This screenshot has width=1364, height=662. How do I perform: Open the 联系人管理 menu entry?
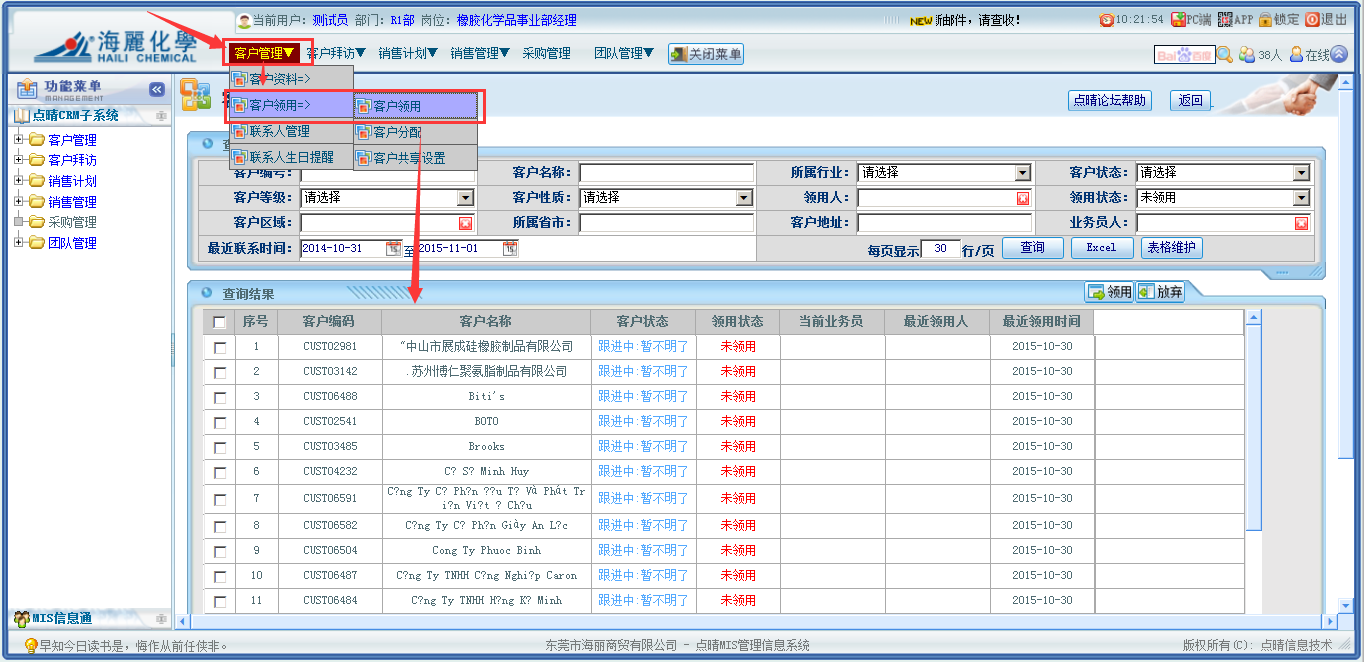pos(279,131)
